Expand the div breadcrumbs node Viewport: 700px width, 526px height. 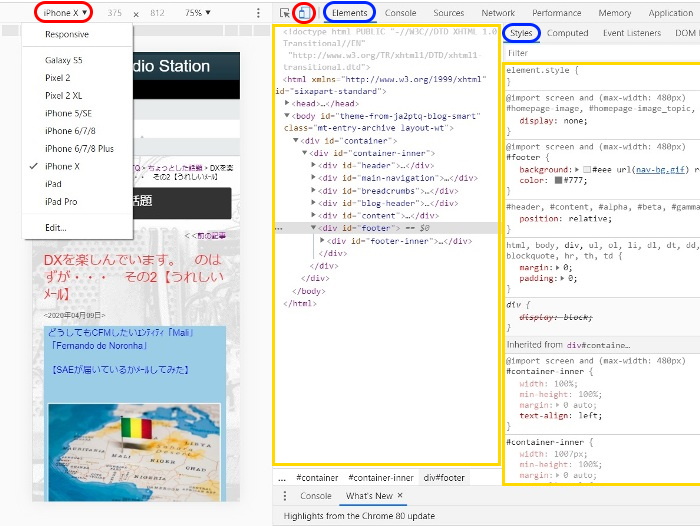pos(313,191)
